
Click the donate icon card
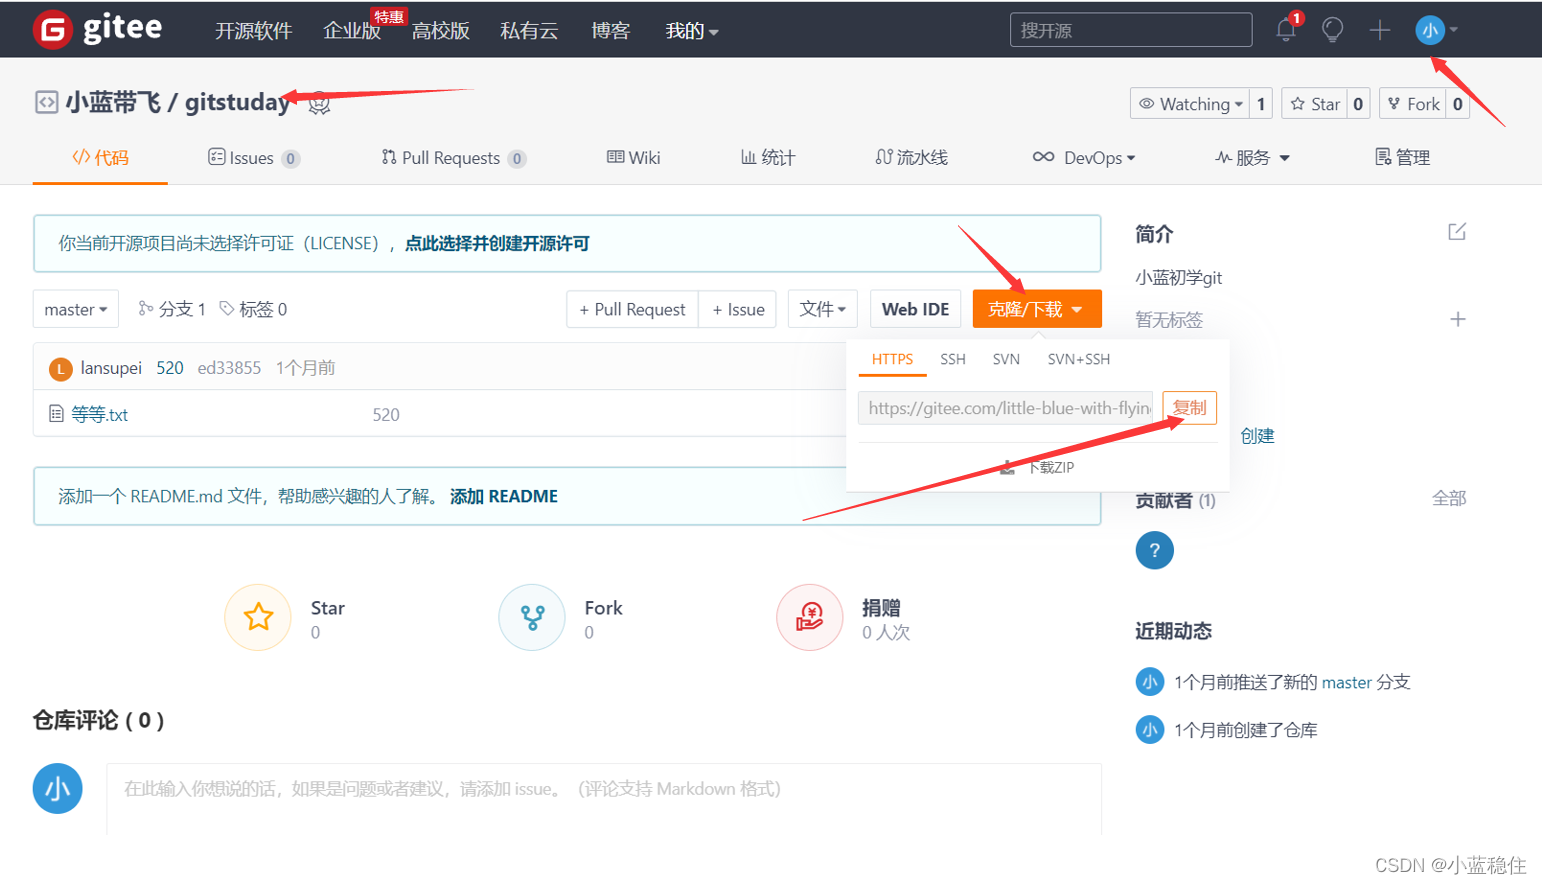pyautogui.click(x=810, y=617)
